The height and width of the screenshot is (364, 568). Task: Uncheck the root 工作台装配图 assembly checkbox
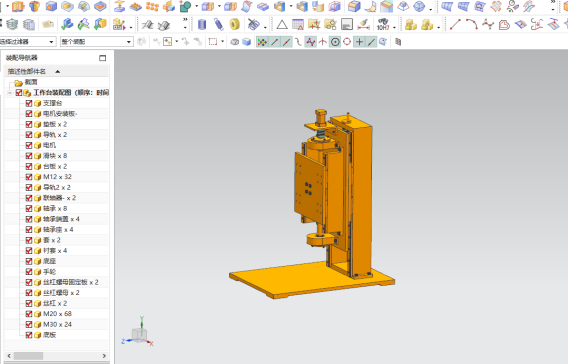click(x=19, y=93)
